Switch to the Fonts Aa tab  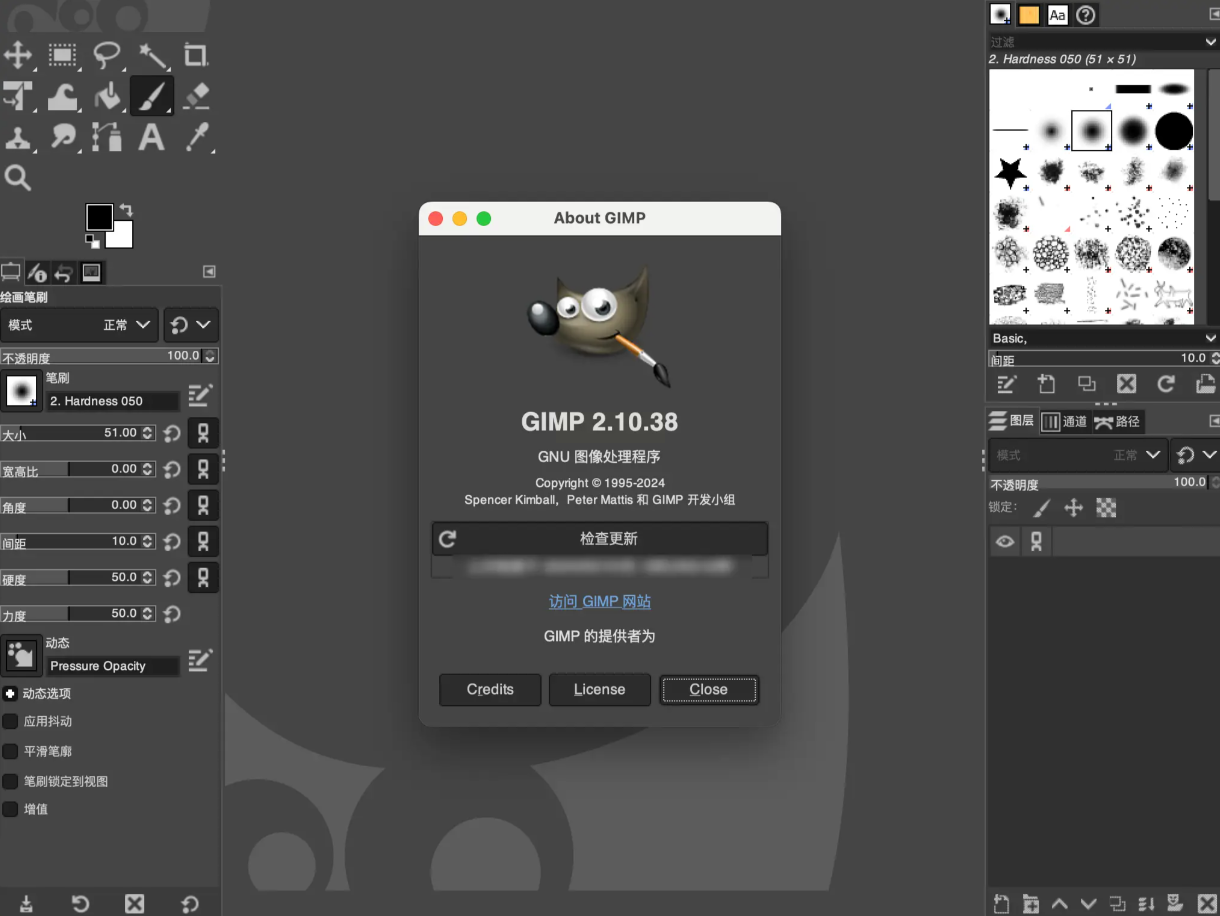(x=1057, y=14)
